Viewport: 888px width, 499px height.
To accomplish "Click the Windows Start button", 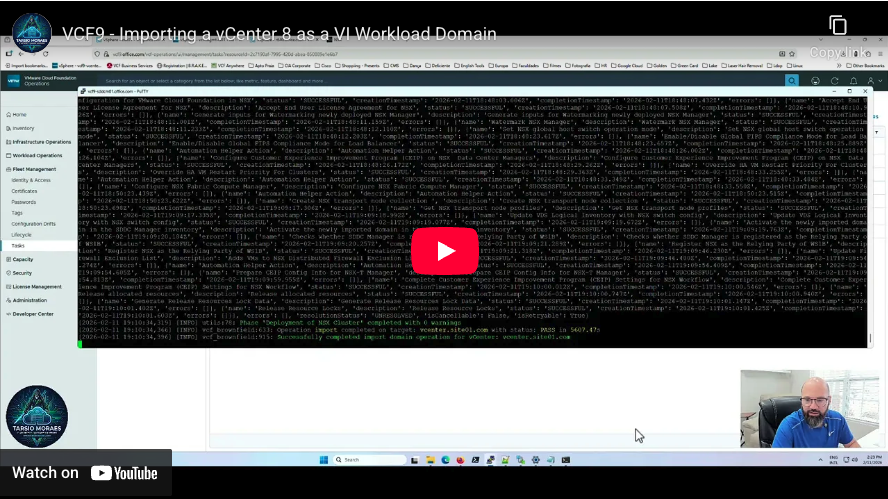I will (x=324, y=460).
